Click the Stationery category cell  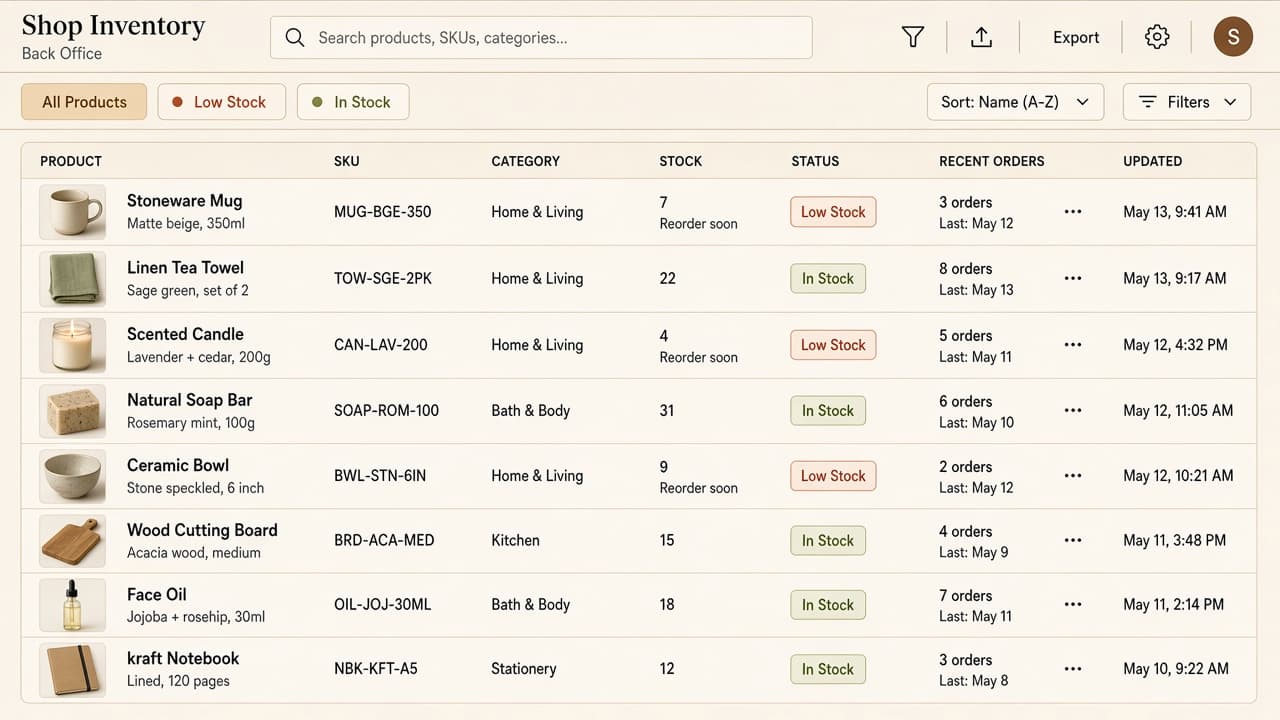tap(524, 669)
